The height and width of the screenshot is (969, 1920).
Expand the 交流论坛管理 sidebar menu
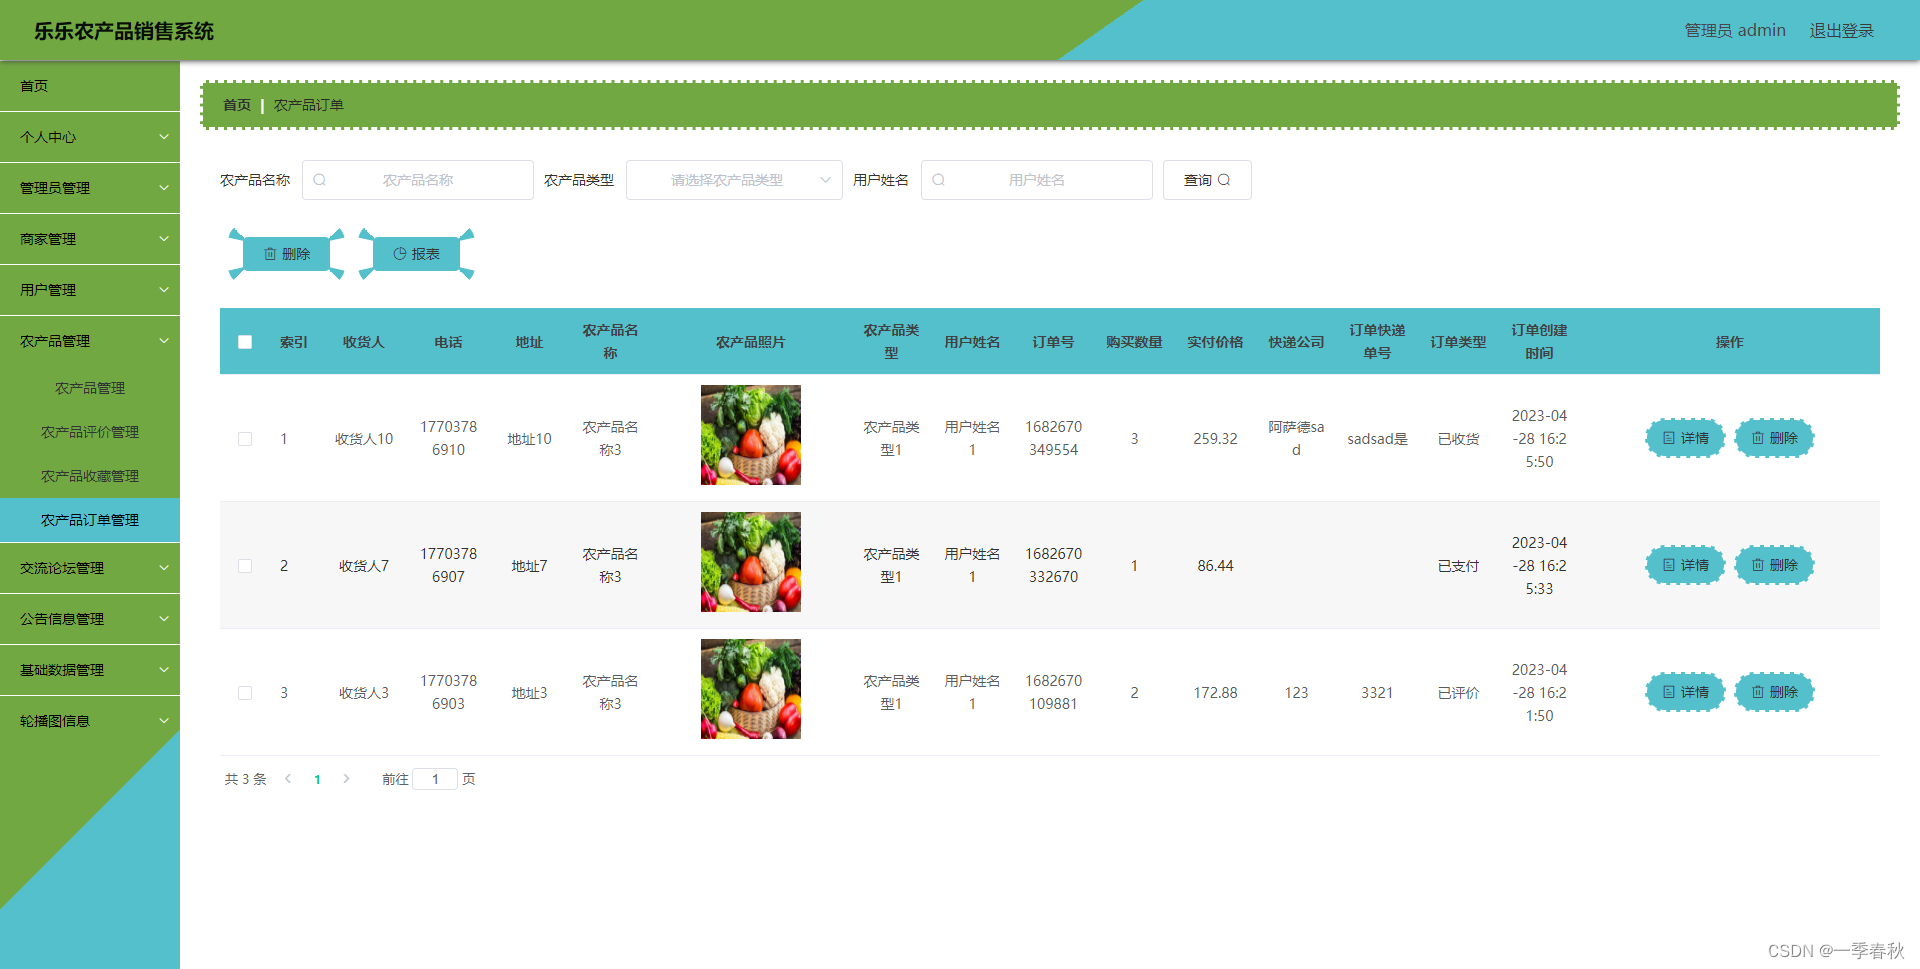coord(90,568)
